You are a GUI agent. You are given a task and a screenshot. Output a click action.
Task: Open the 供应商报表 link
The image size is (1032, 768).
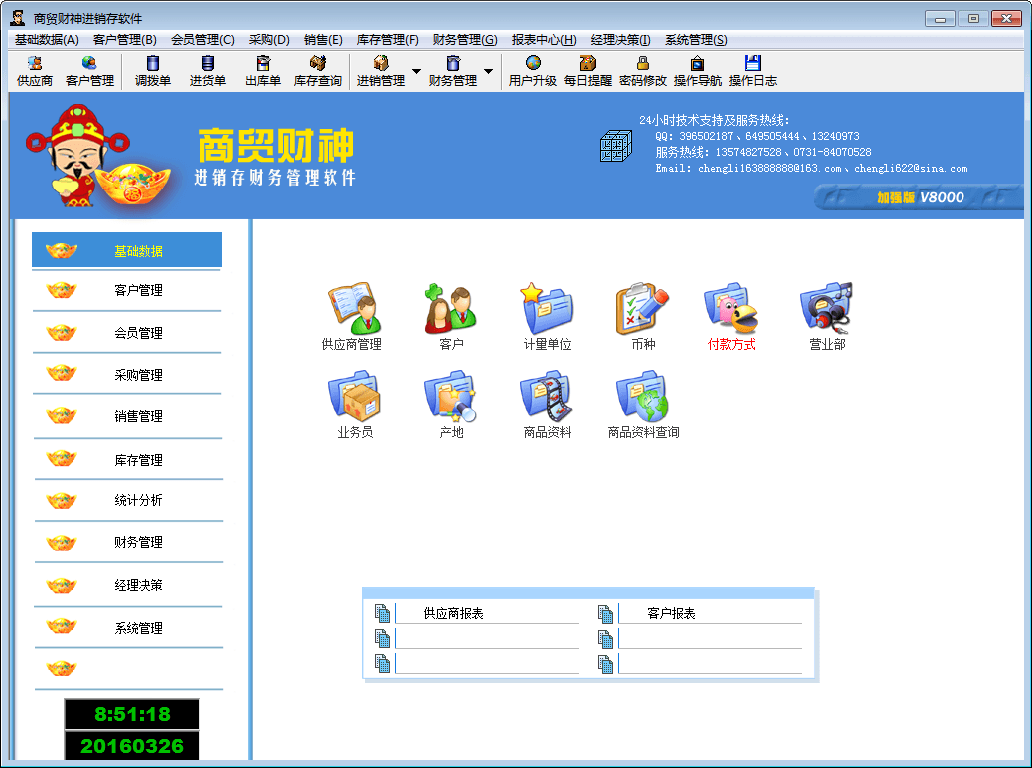tap(453, 613)
